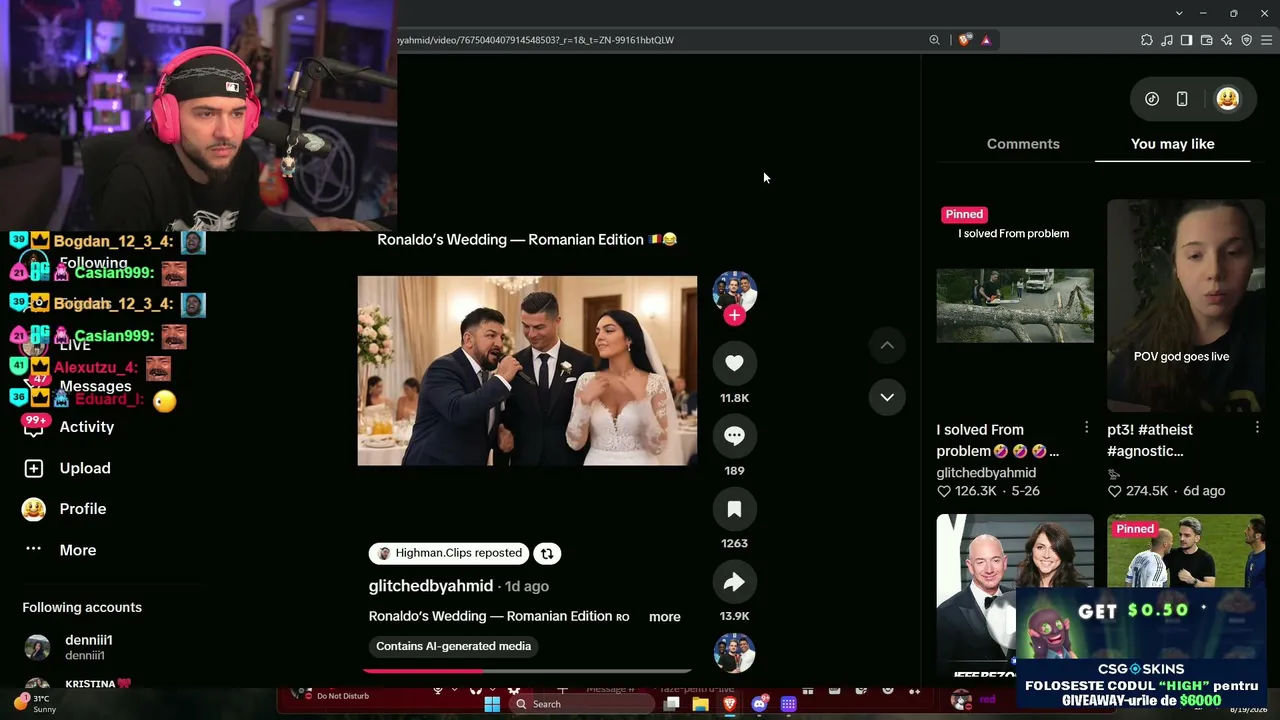Click the repost arrows icon next to reposted badge
Viewport: 1280px width, 720px height.
547,553
